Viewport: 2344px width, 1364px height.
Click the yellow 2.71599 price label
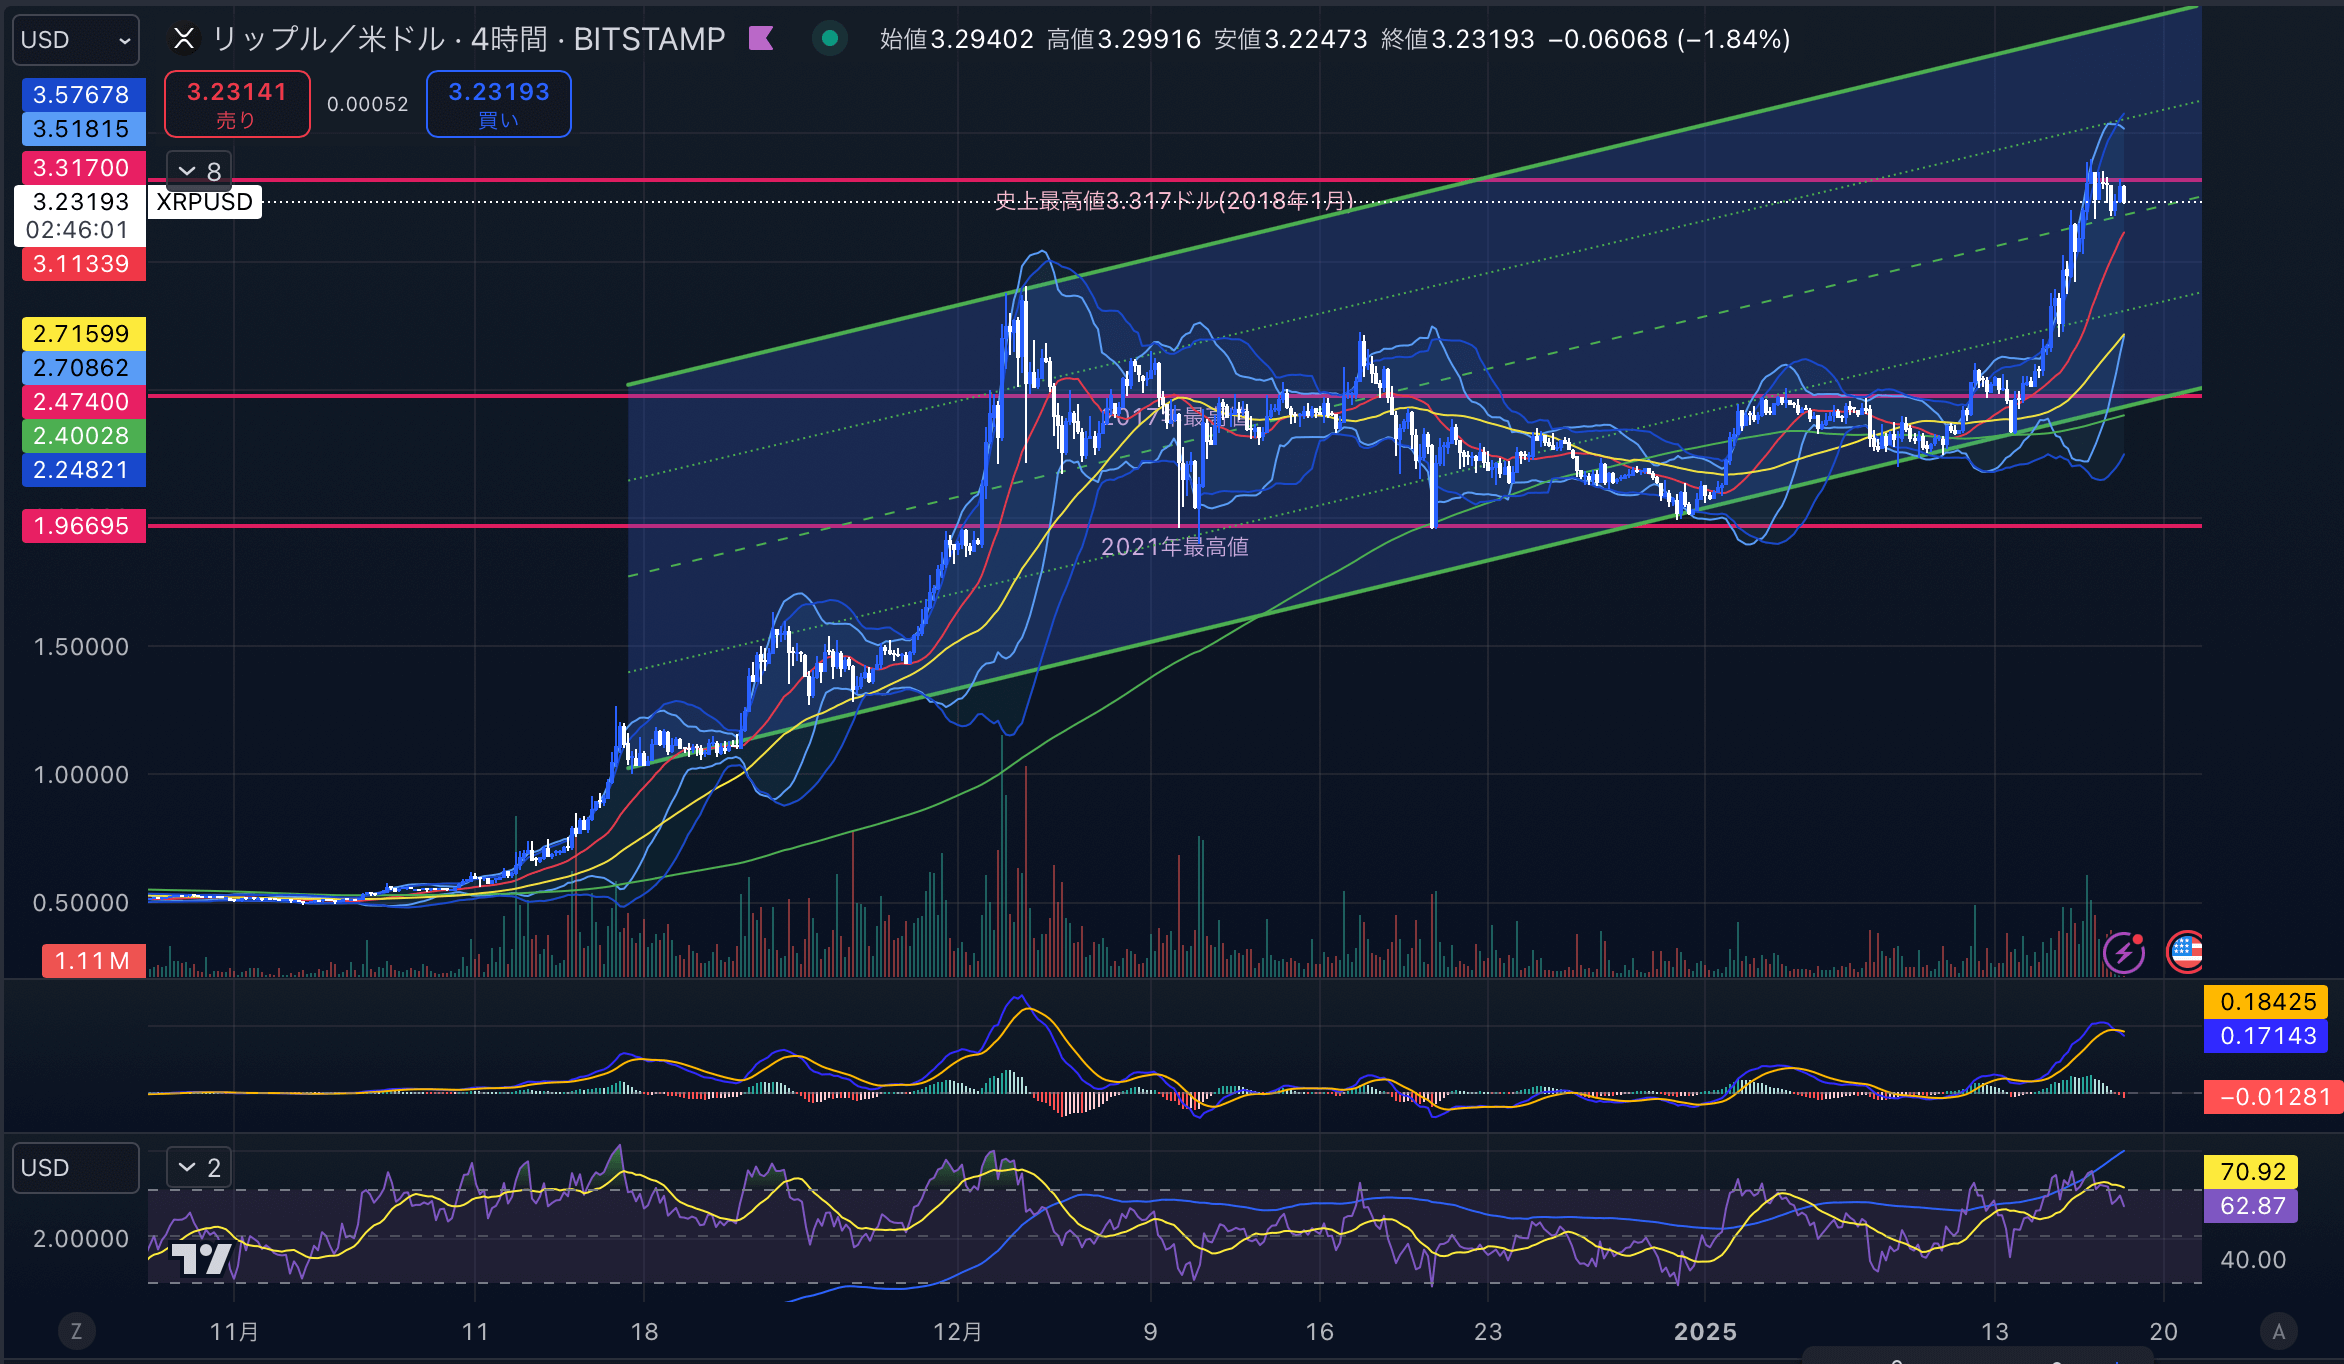(x=84, y=334)
